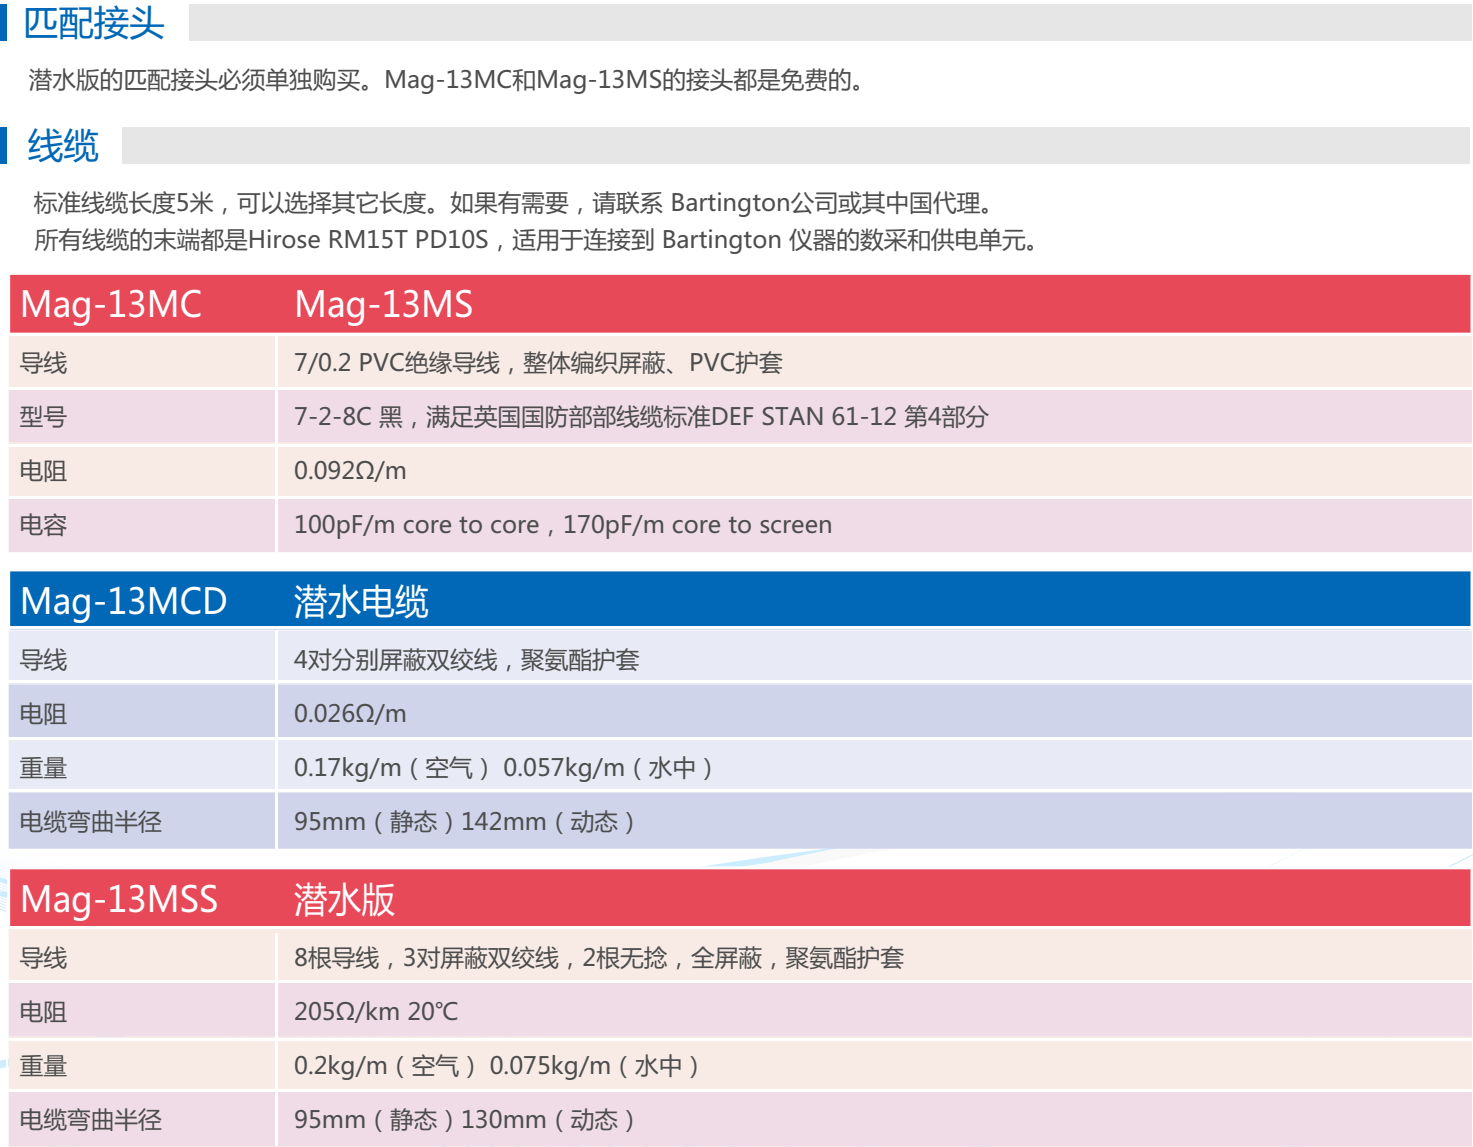Click 电阻 label in Mag-13MC table
This screenshot has height=1147, width=1473.
pos(43,471)
